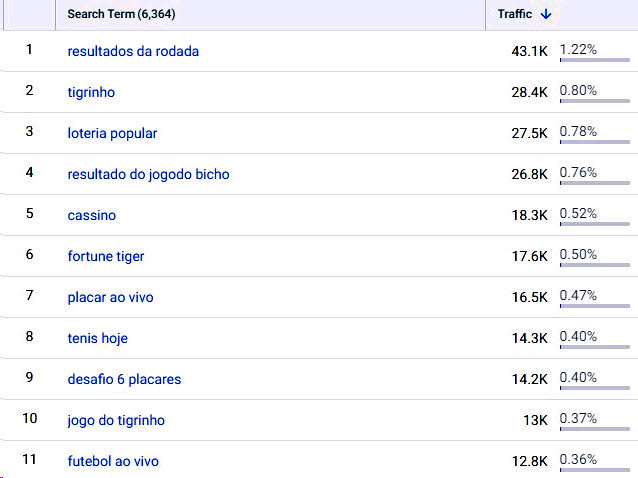Open the 'fortune tiger' keyword link
The image size is (638, 478).
(x=106, y=256)
